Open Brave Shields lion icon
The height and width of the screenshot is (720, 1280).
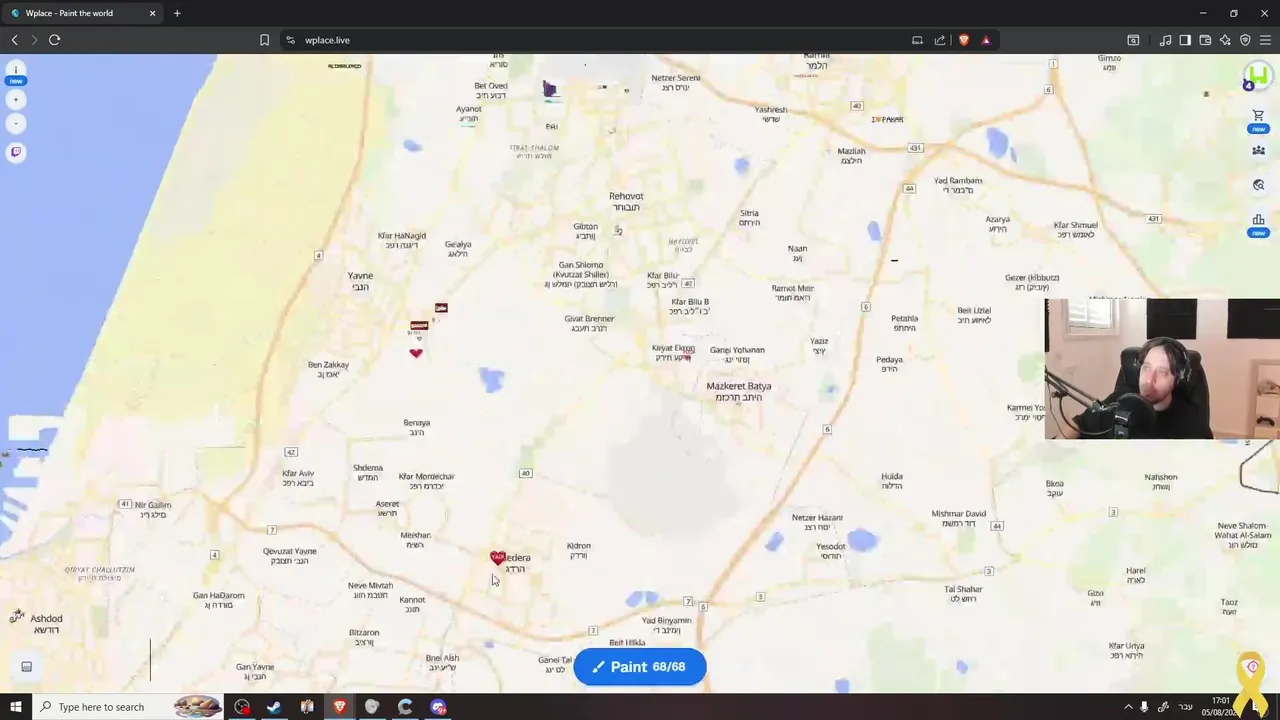tap(964, 40)
